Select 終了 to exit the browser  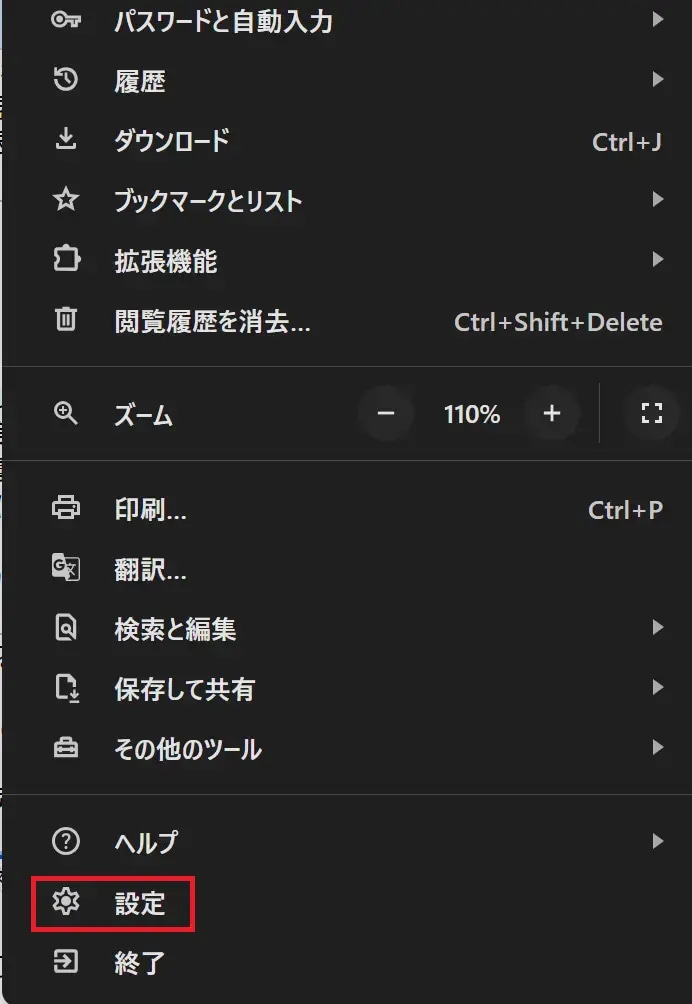(140, 963)
